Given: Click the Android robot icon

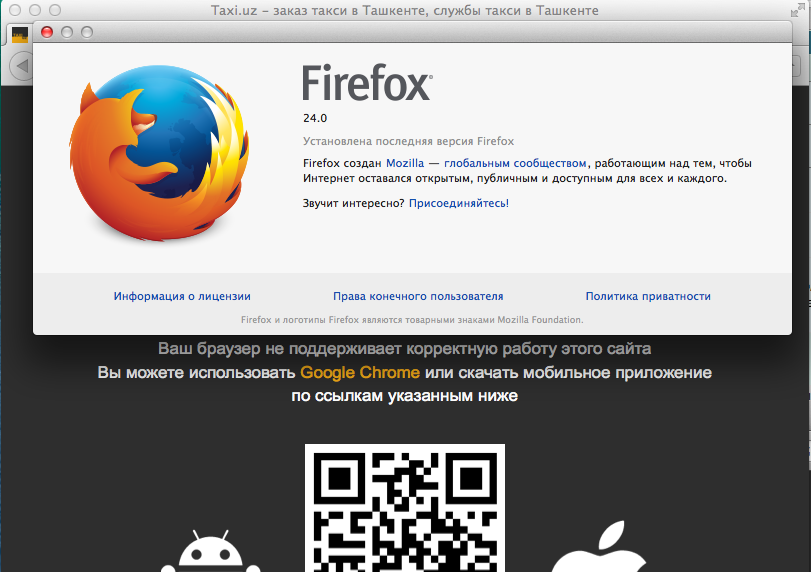Looking at the screenshot, I should [x=211, y=551].
